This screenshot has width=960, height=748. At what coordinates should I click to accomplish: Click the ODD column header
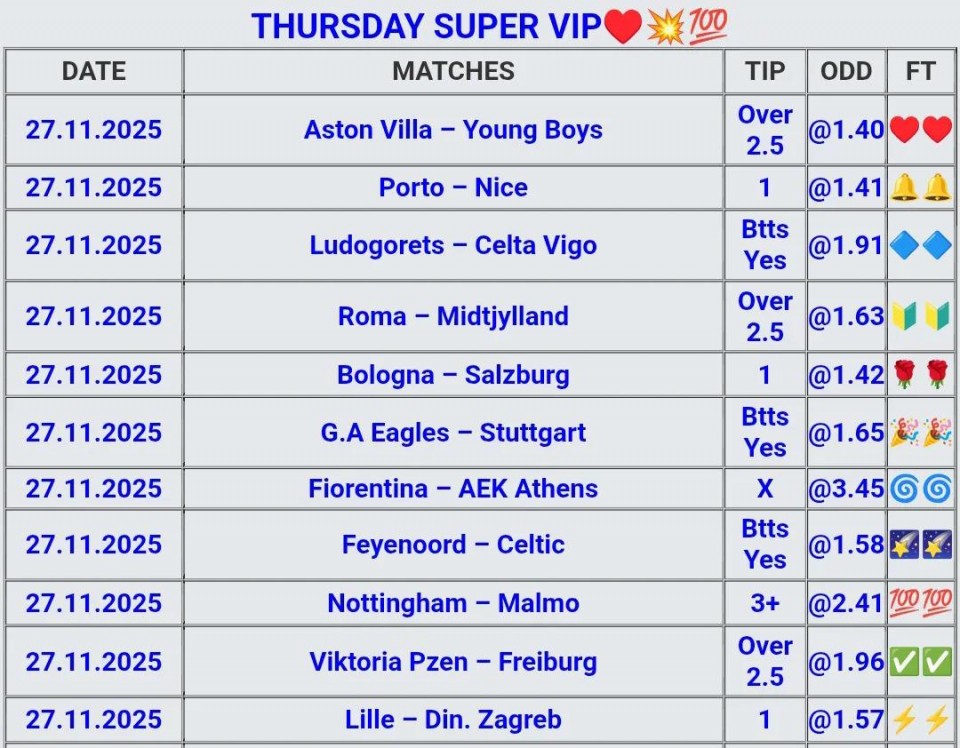846,71
